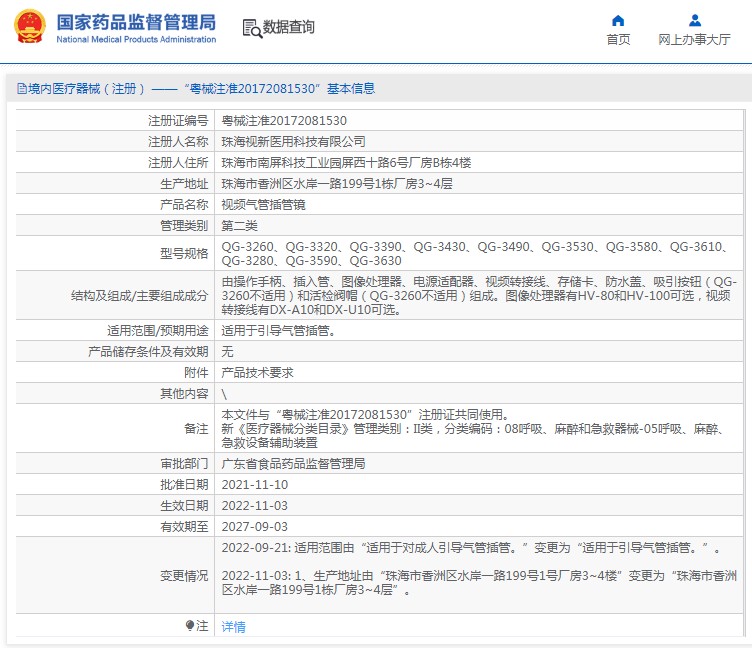Click the approving department 广东省食品药品监督管理局
The height and width of the screenshot is (648, 752).
pyautogui.click(x=293, y=464)
